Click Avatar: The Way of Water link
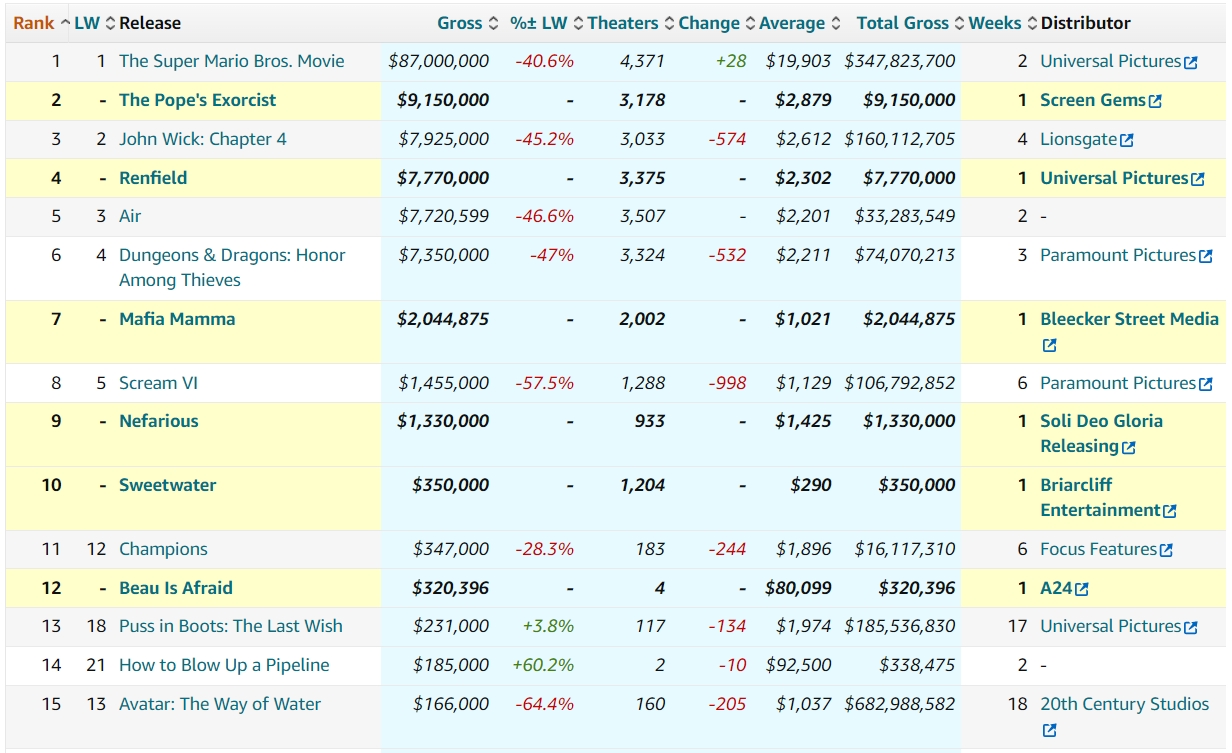 tap(220, 704)
